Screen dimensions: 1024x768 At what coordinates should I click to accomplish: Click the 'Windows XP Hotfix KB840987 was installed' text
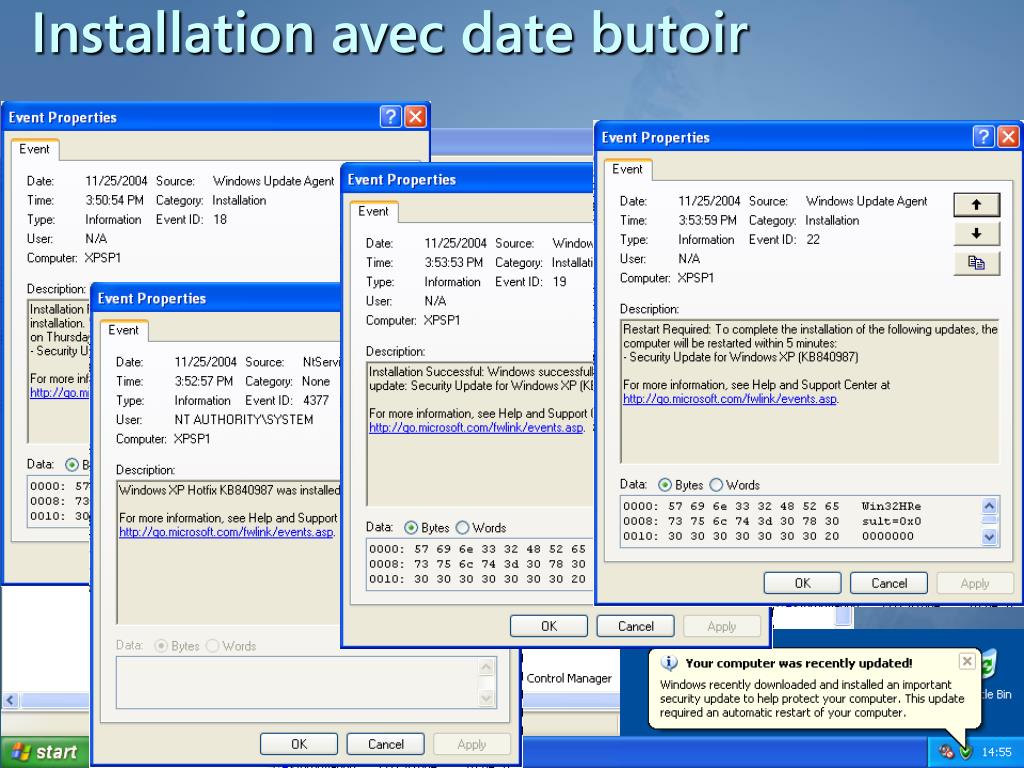tap(229, 490)
